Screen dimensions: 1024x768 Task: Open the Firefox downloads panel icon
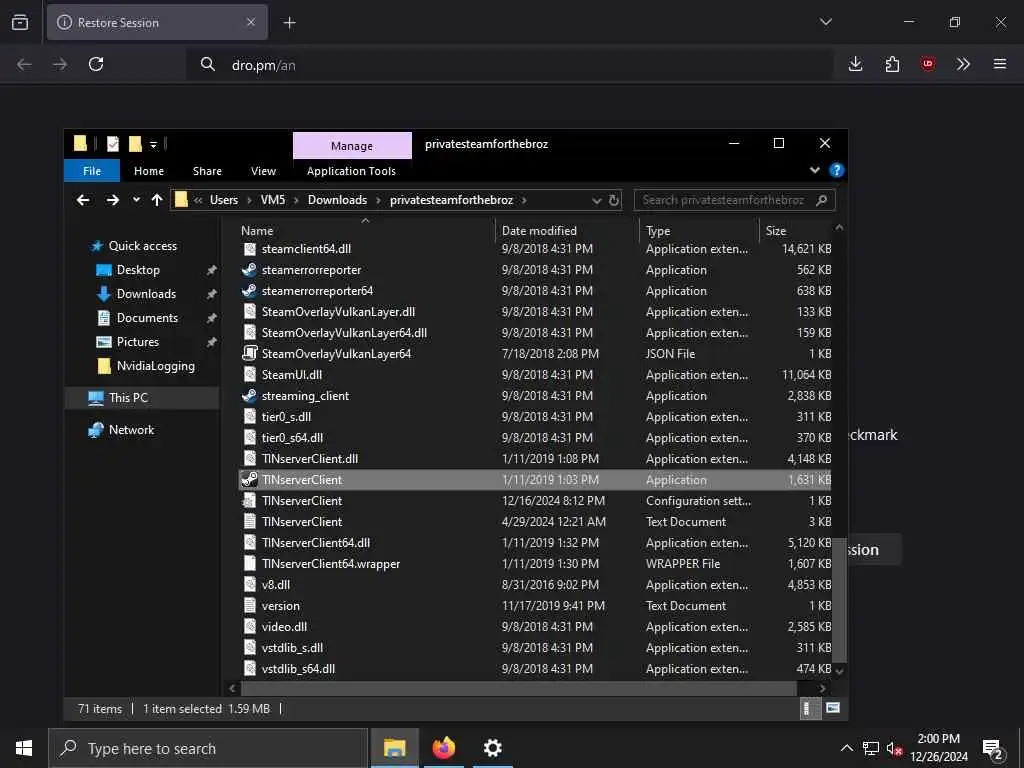pos(856,64)
